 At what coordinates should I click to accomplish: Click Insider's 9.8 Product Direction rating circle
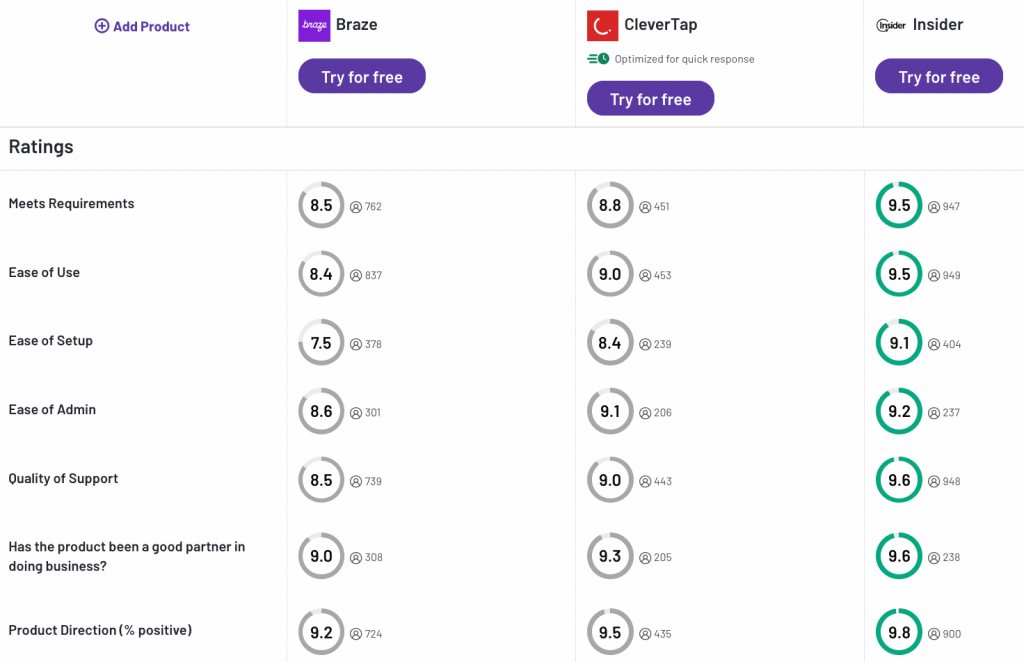click(x=899, y=632)
